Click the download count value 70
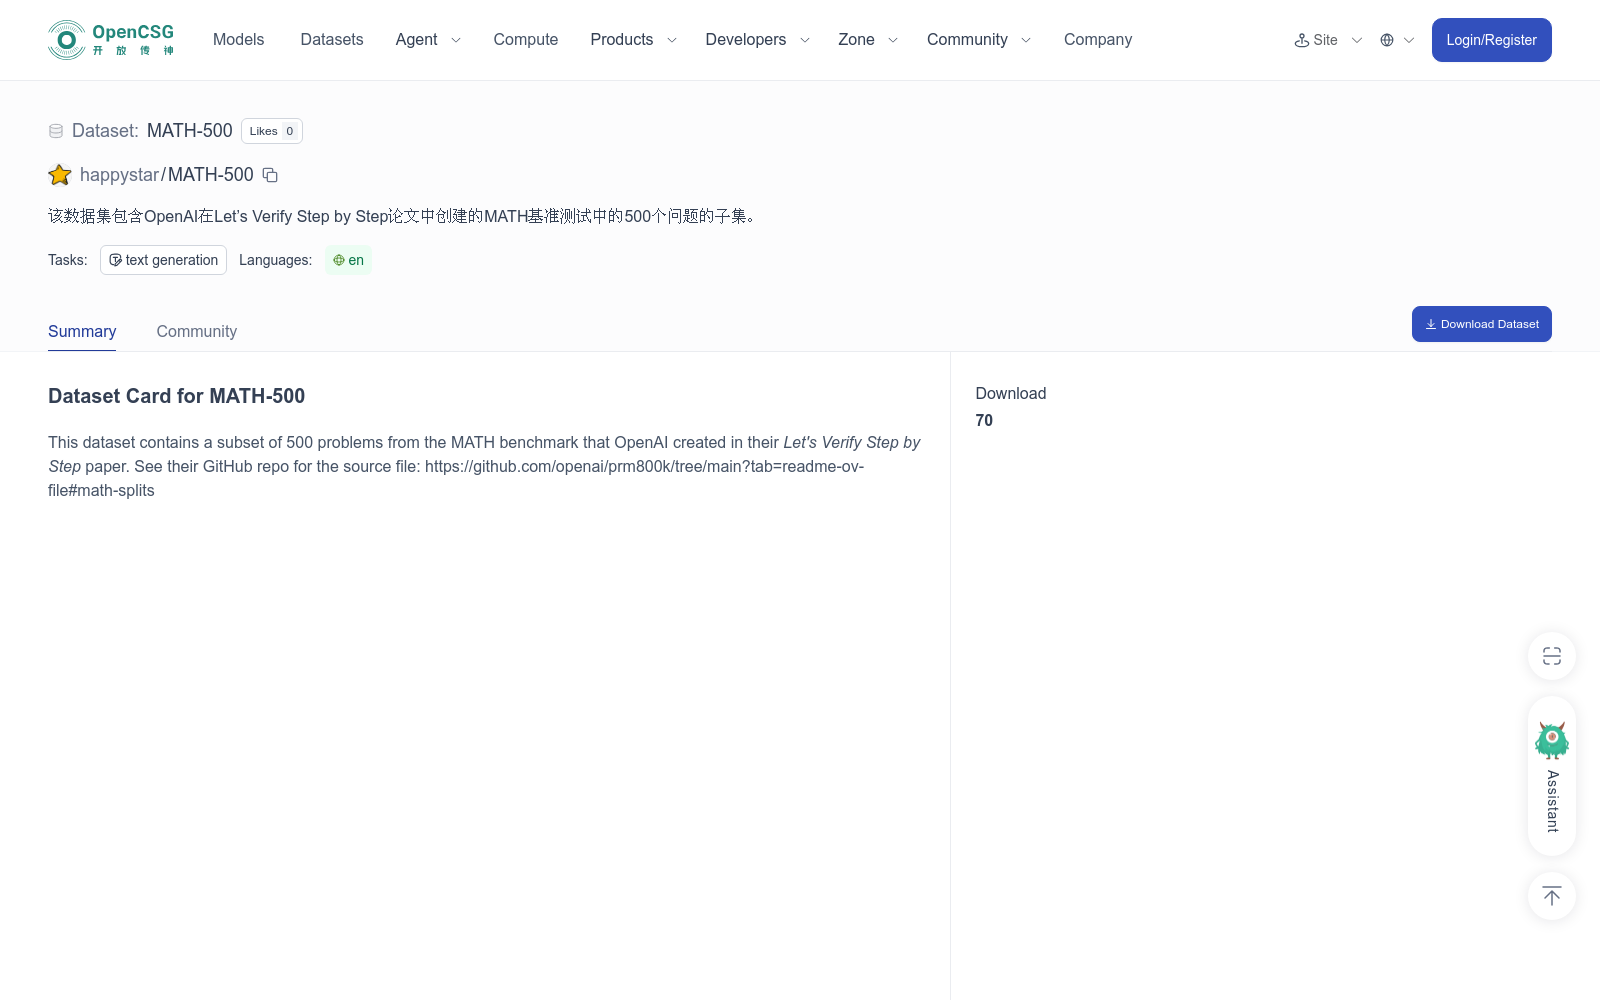 click(984, 421)
